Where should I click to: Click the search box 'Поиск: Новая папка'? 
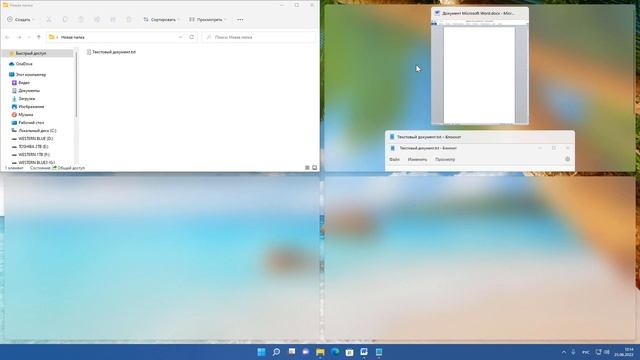tap(259, 37)
